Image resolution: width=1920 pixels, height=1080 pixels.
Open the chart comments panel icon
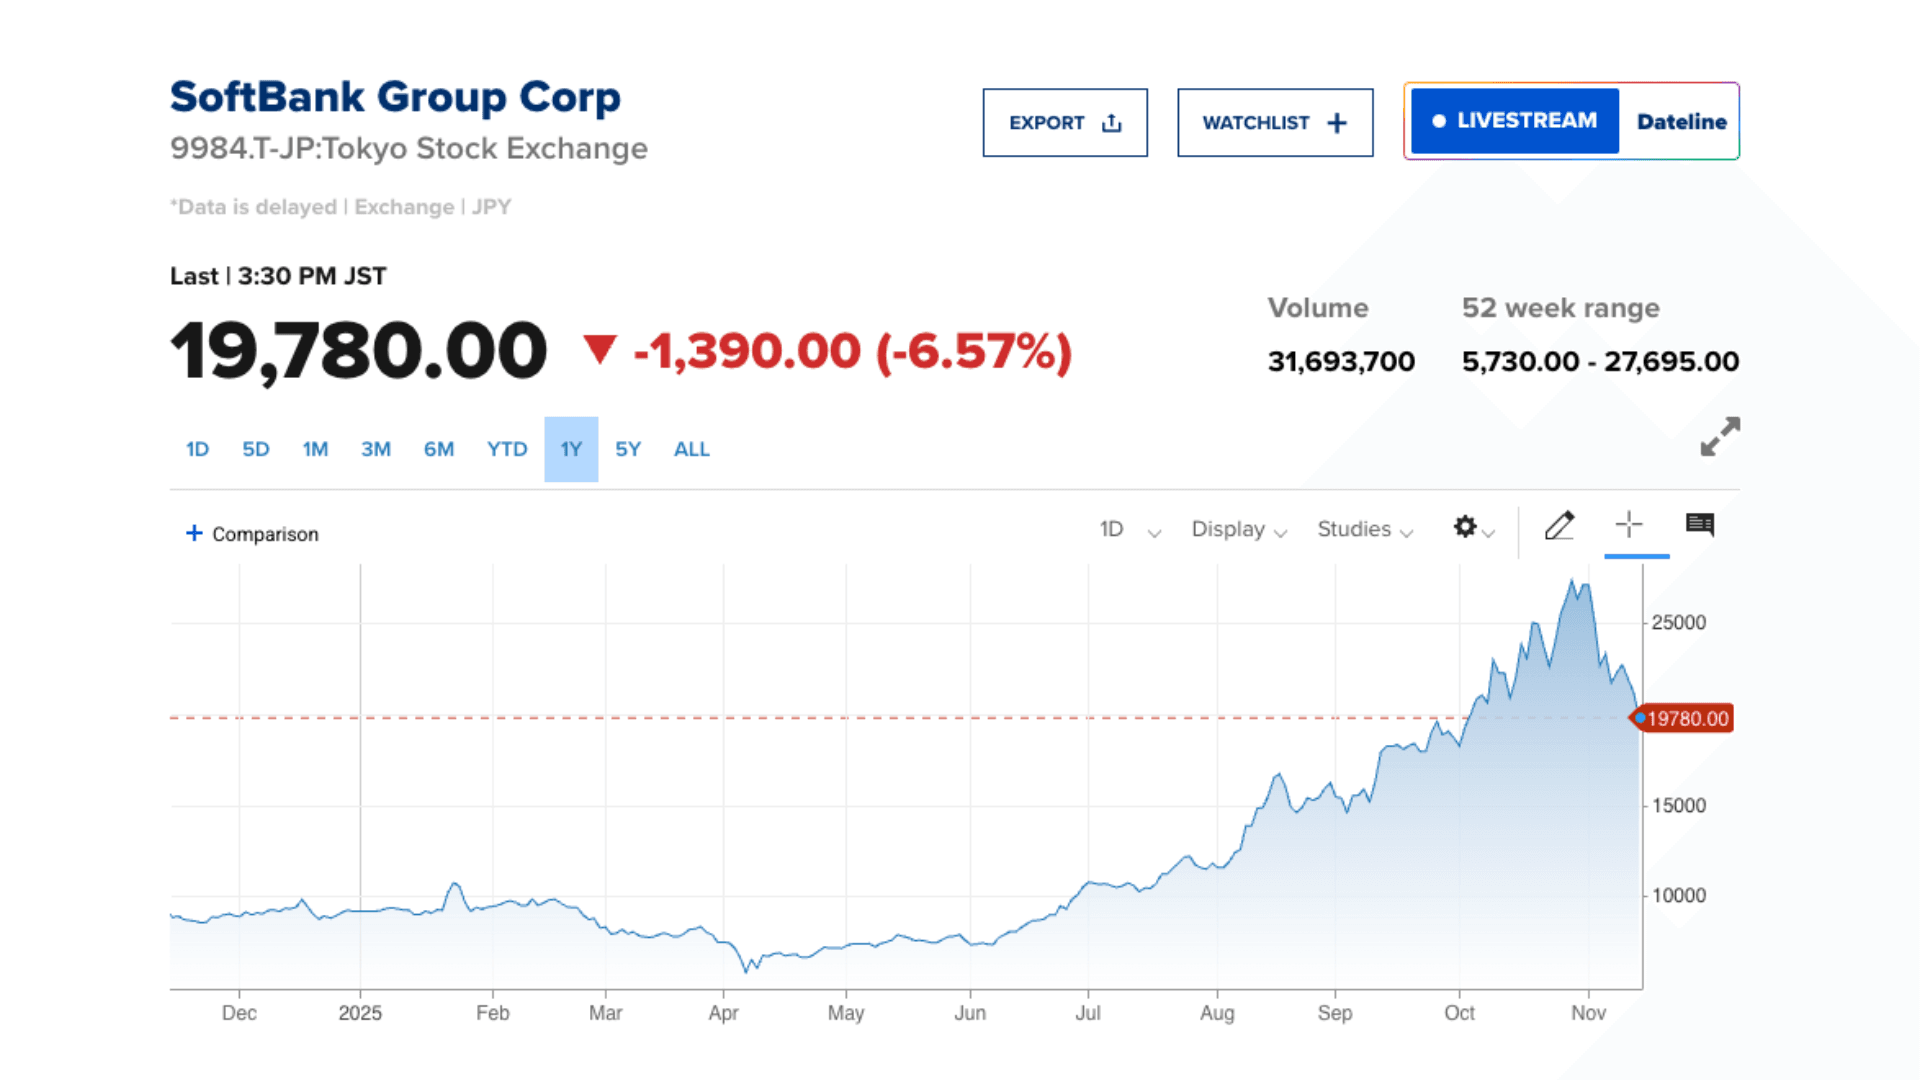pyautogui.click(x=1698, y=524)
